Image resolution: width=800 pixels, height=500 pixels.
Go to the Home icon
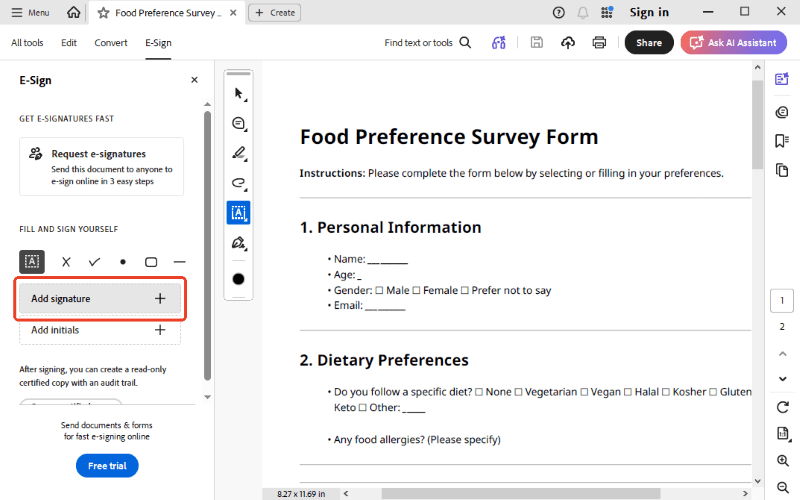click(x=73, y=12)
